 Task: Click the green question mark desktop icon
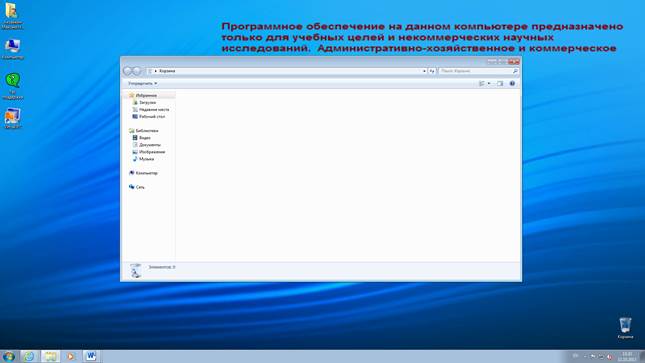[x=13, y=81]
